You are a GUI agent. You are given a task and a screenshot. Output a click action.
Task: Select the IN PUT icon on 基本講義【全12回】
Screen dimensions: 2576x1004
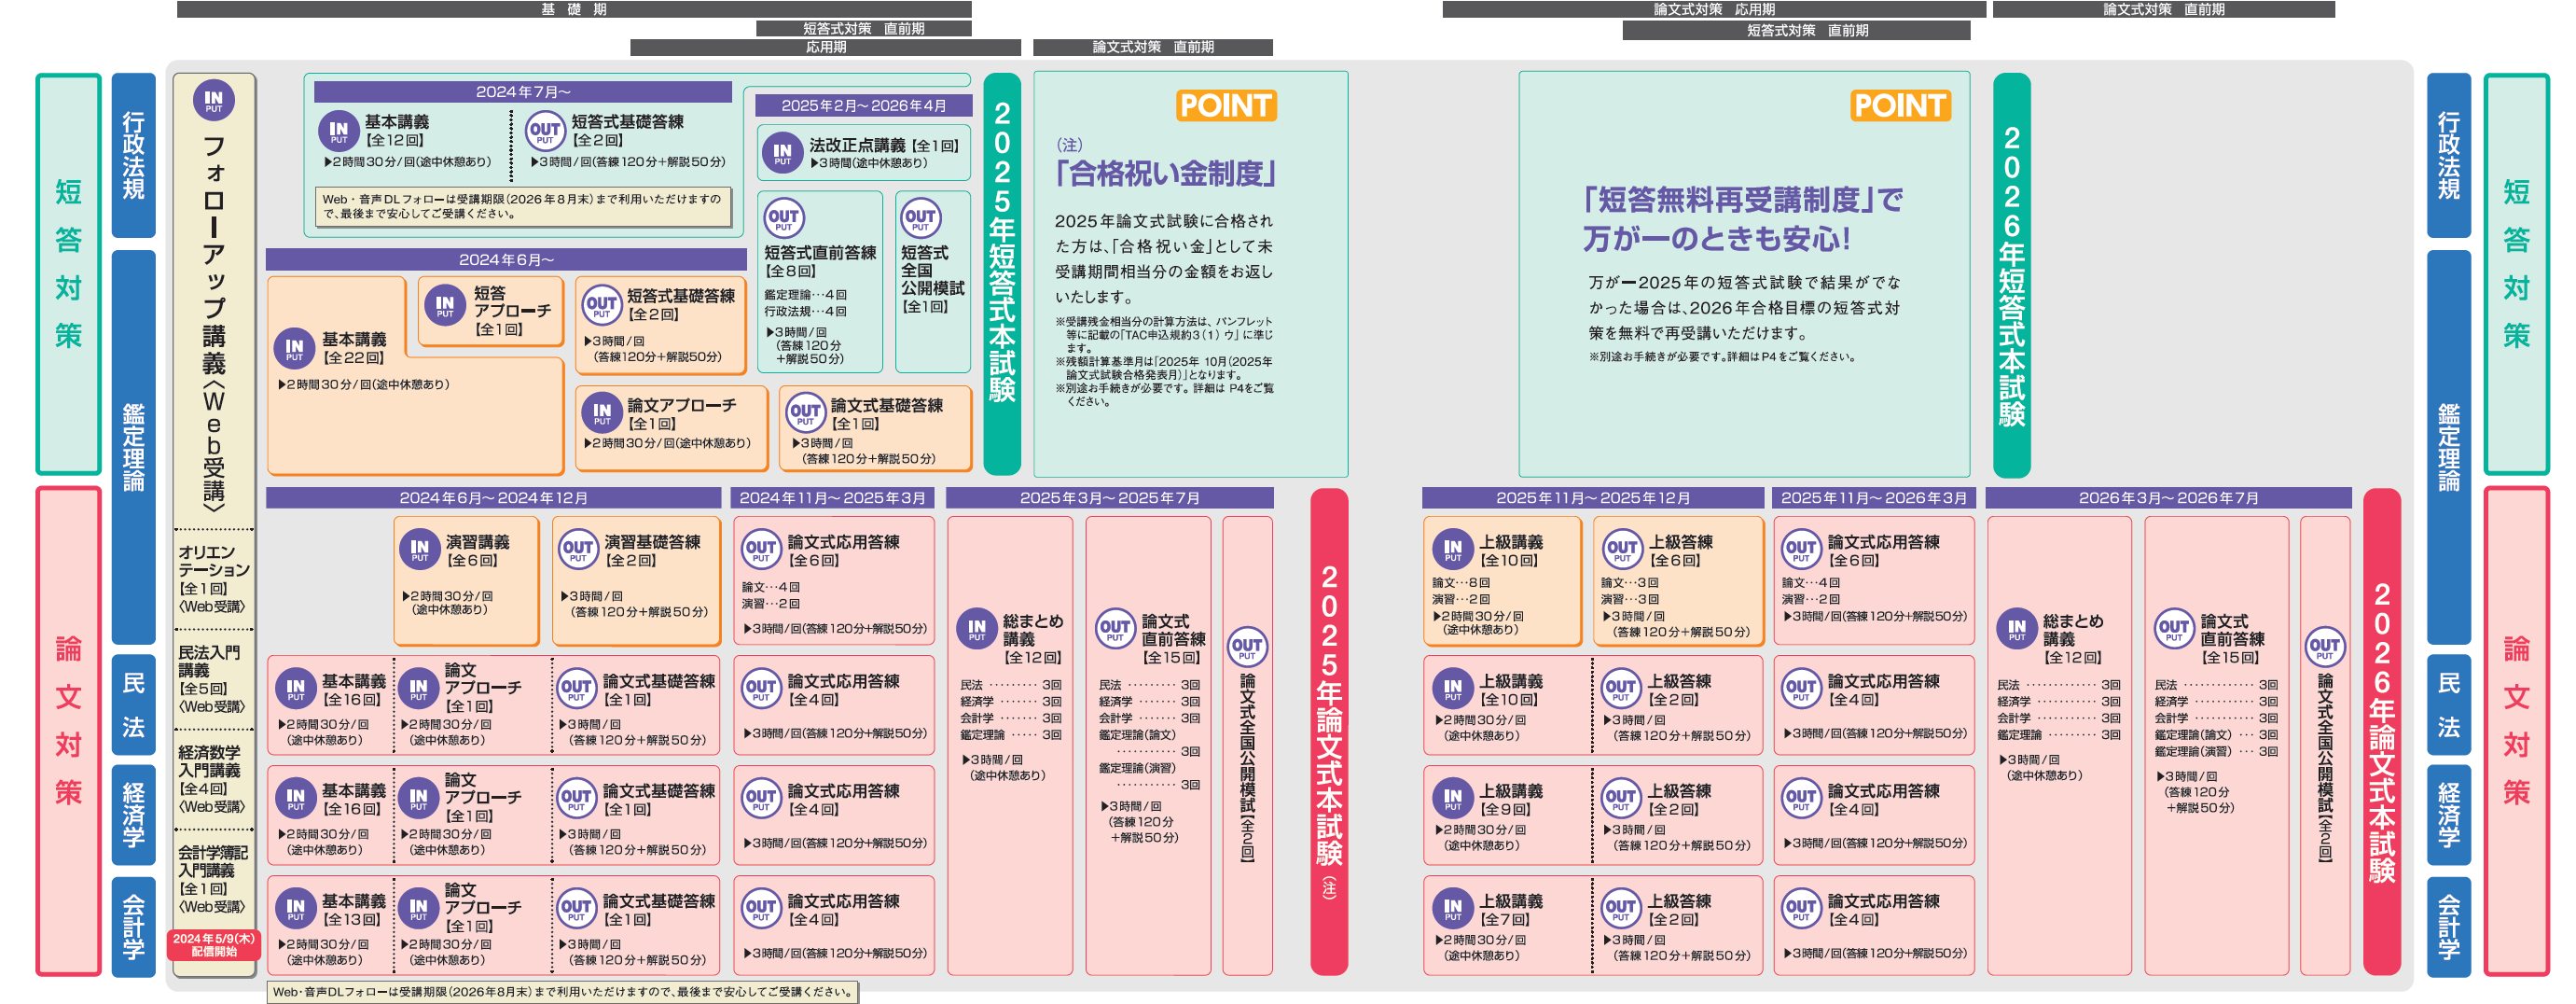coord(339,131)
